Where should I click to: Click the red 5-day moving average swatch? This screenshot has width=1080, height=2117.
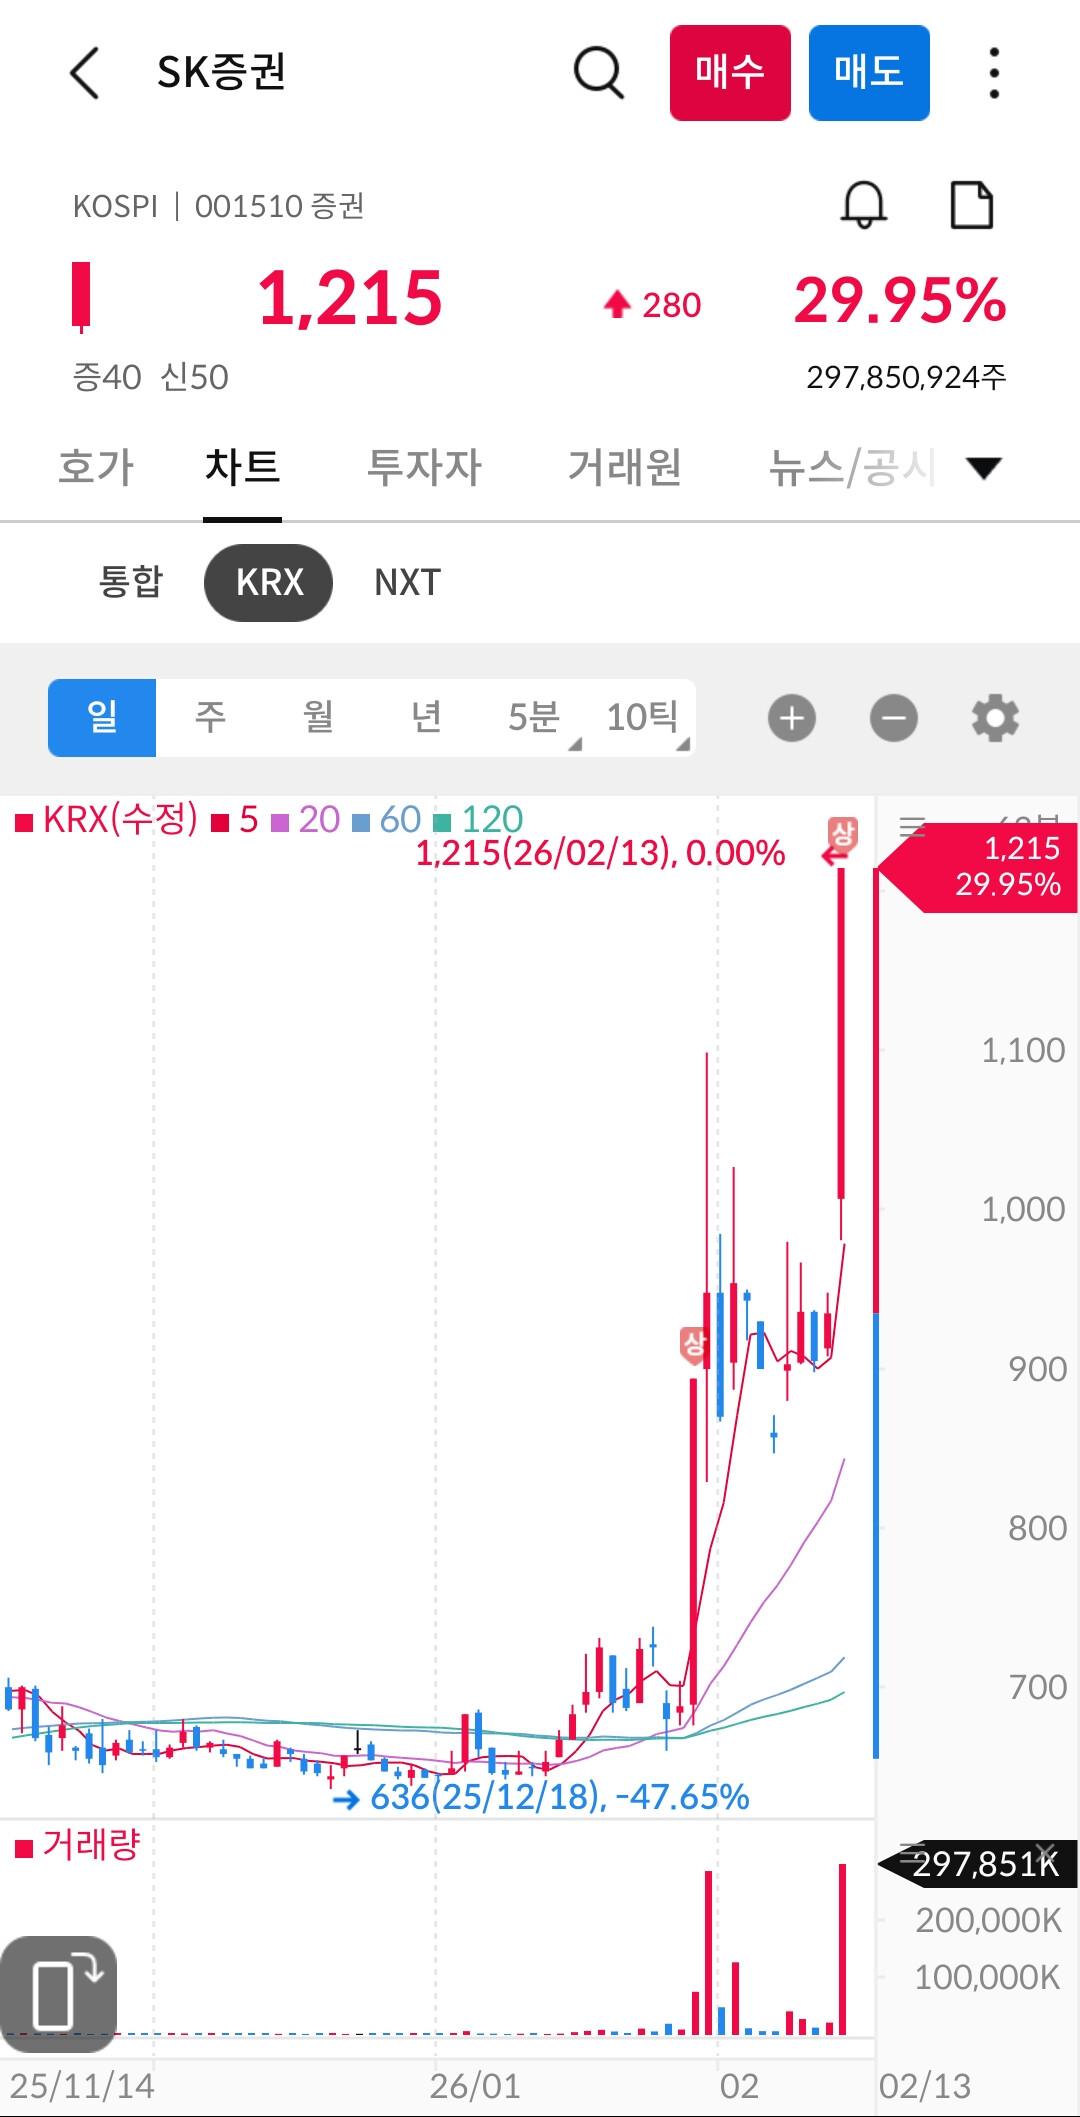pyautogui.click(x=221, y=823)
